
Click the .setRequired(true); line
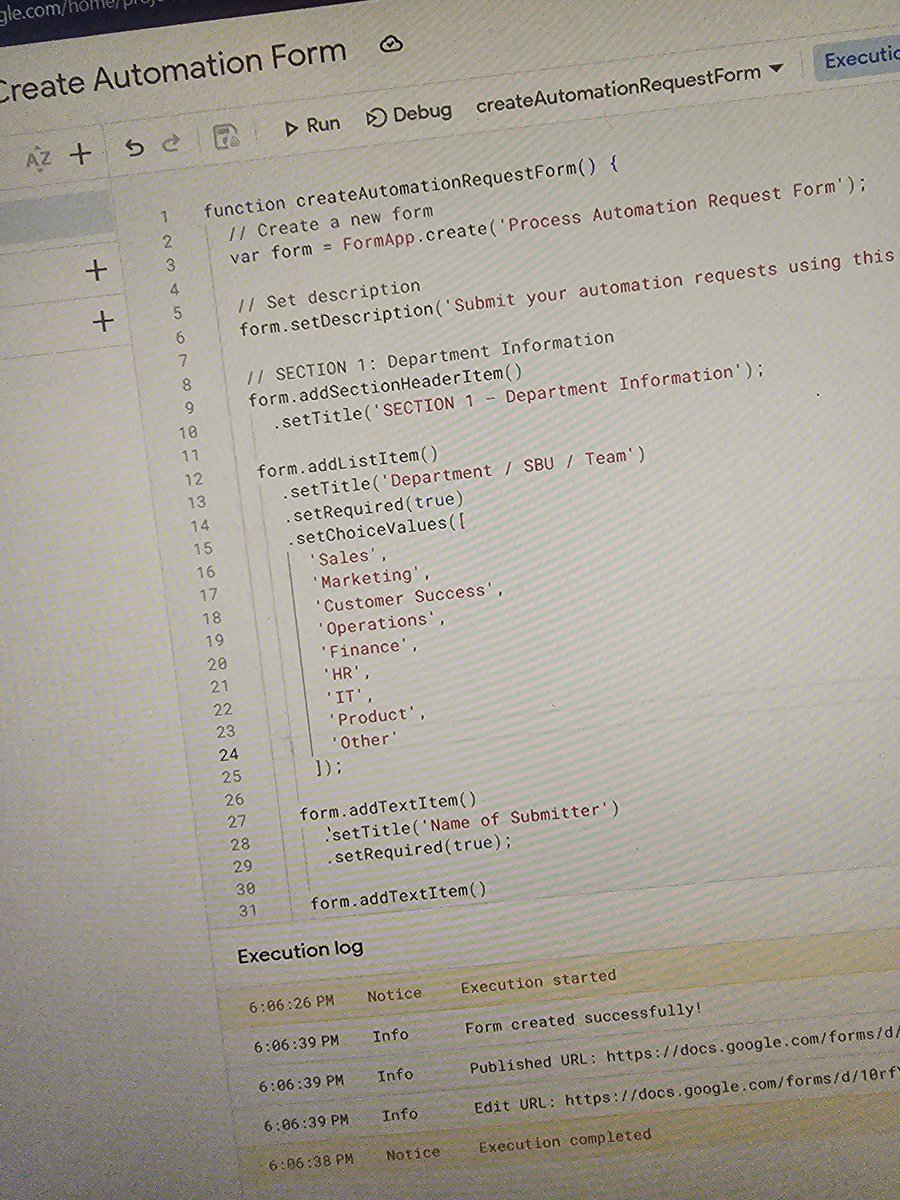(420, 847)
